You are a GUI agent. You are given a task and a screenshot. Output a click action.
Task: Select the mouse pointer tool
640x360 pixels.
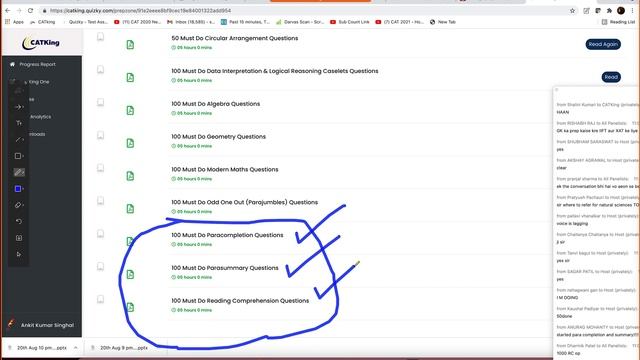click(19, 254)
